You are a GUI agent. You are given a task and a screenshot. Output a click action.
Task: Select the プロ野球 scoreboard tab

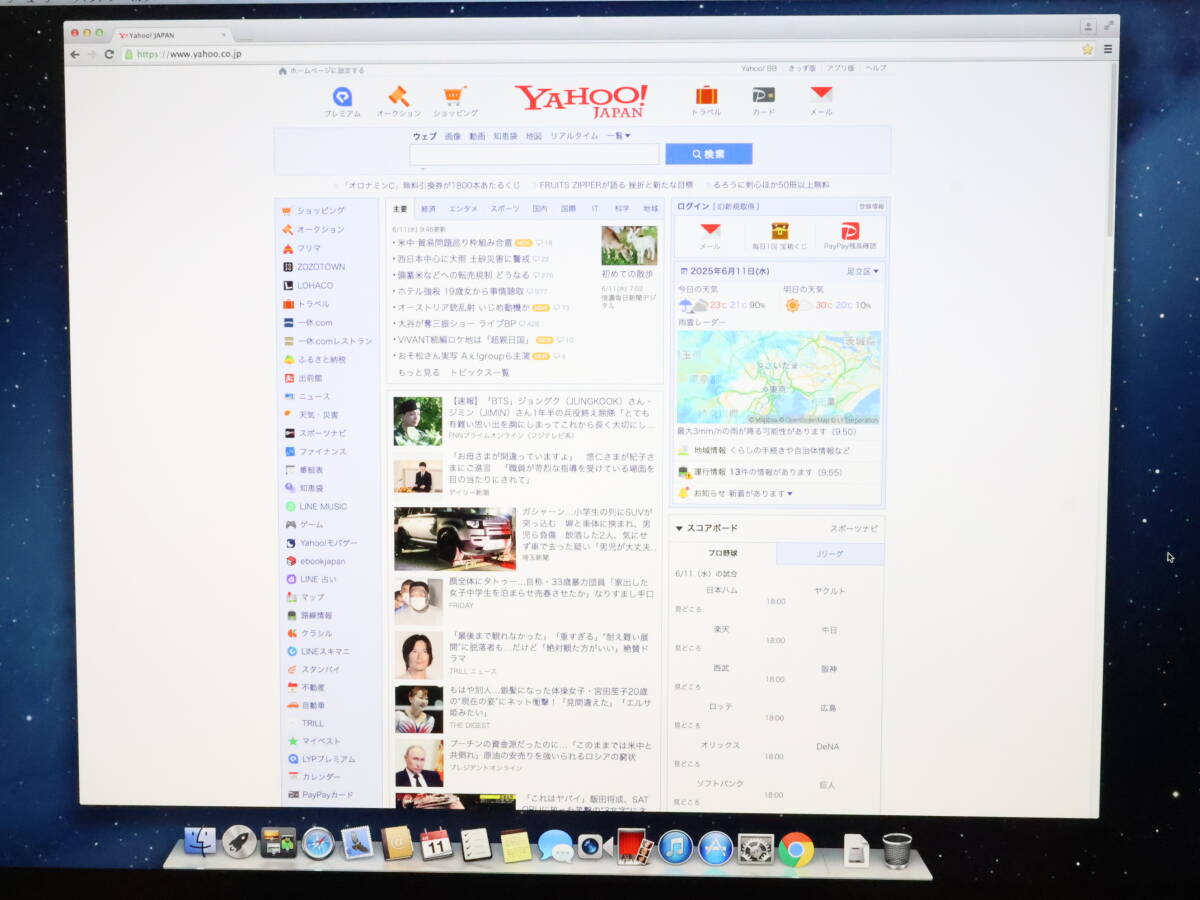click(723, 553)
